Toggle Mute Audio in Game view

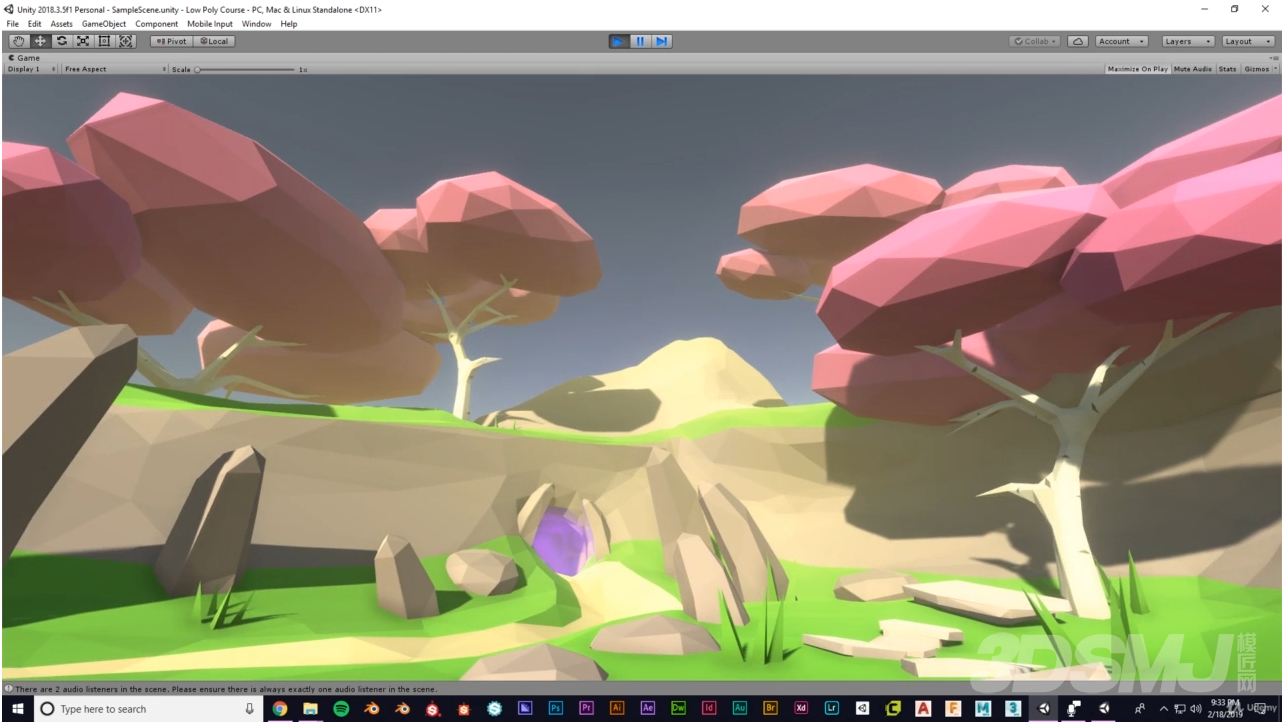1193,69
